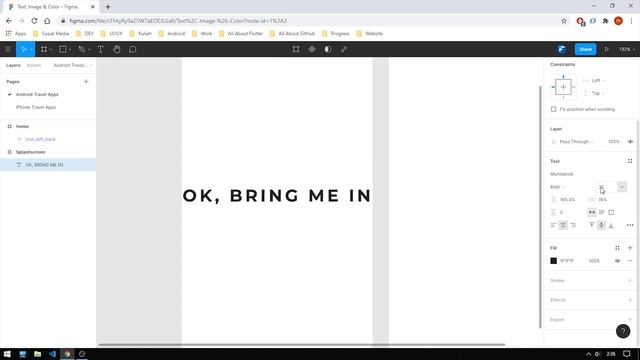640x360 pixels.
Task: Set text align center
Action: pyautogui.click(x=563, y=225)
